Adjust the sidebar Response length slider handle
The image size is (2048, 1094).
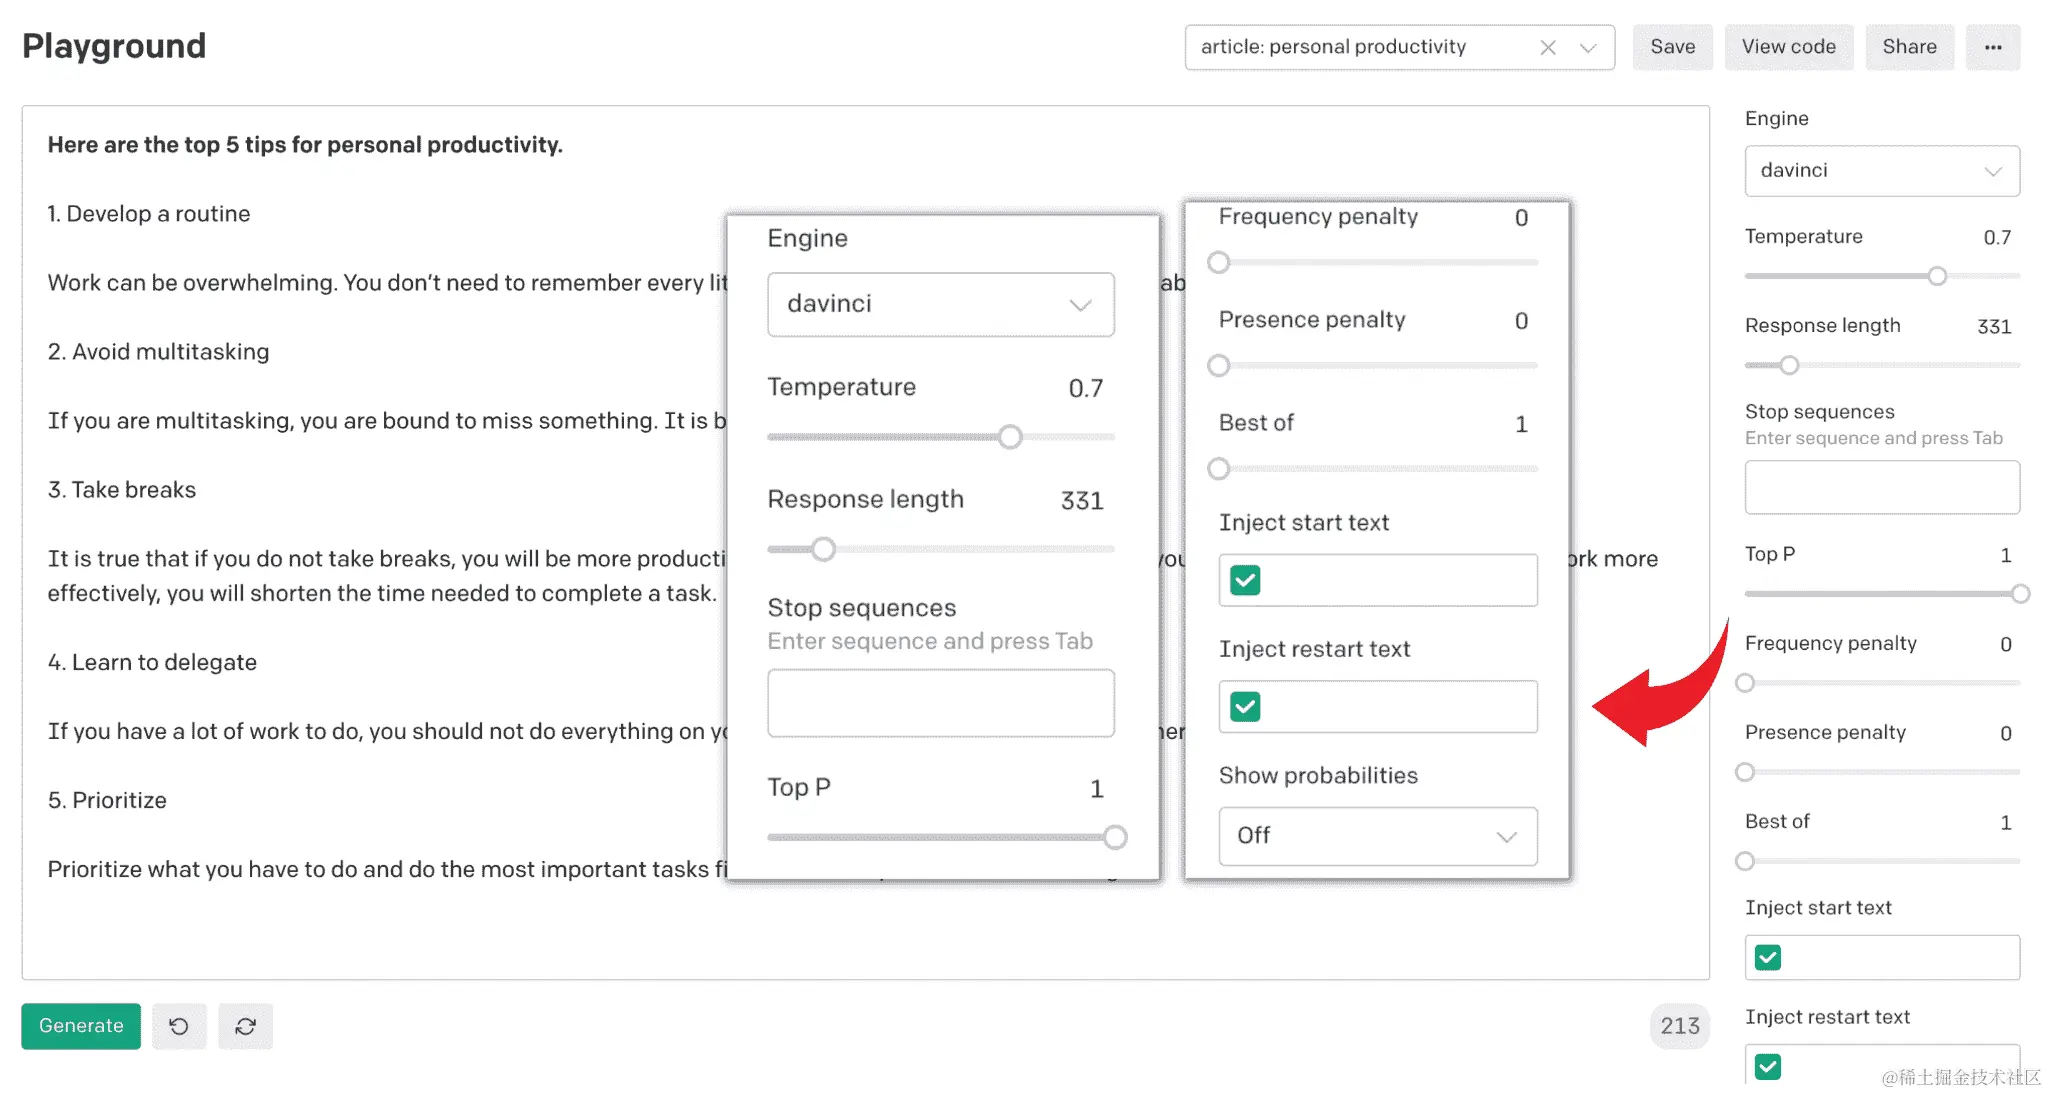point(1789,365)
